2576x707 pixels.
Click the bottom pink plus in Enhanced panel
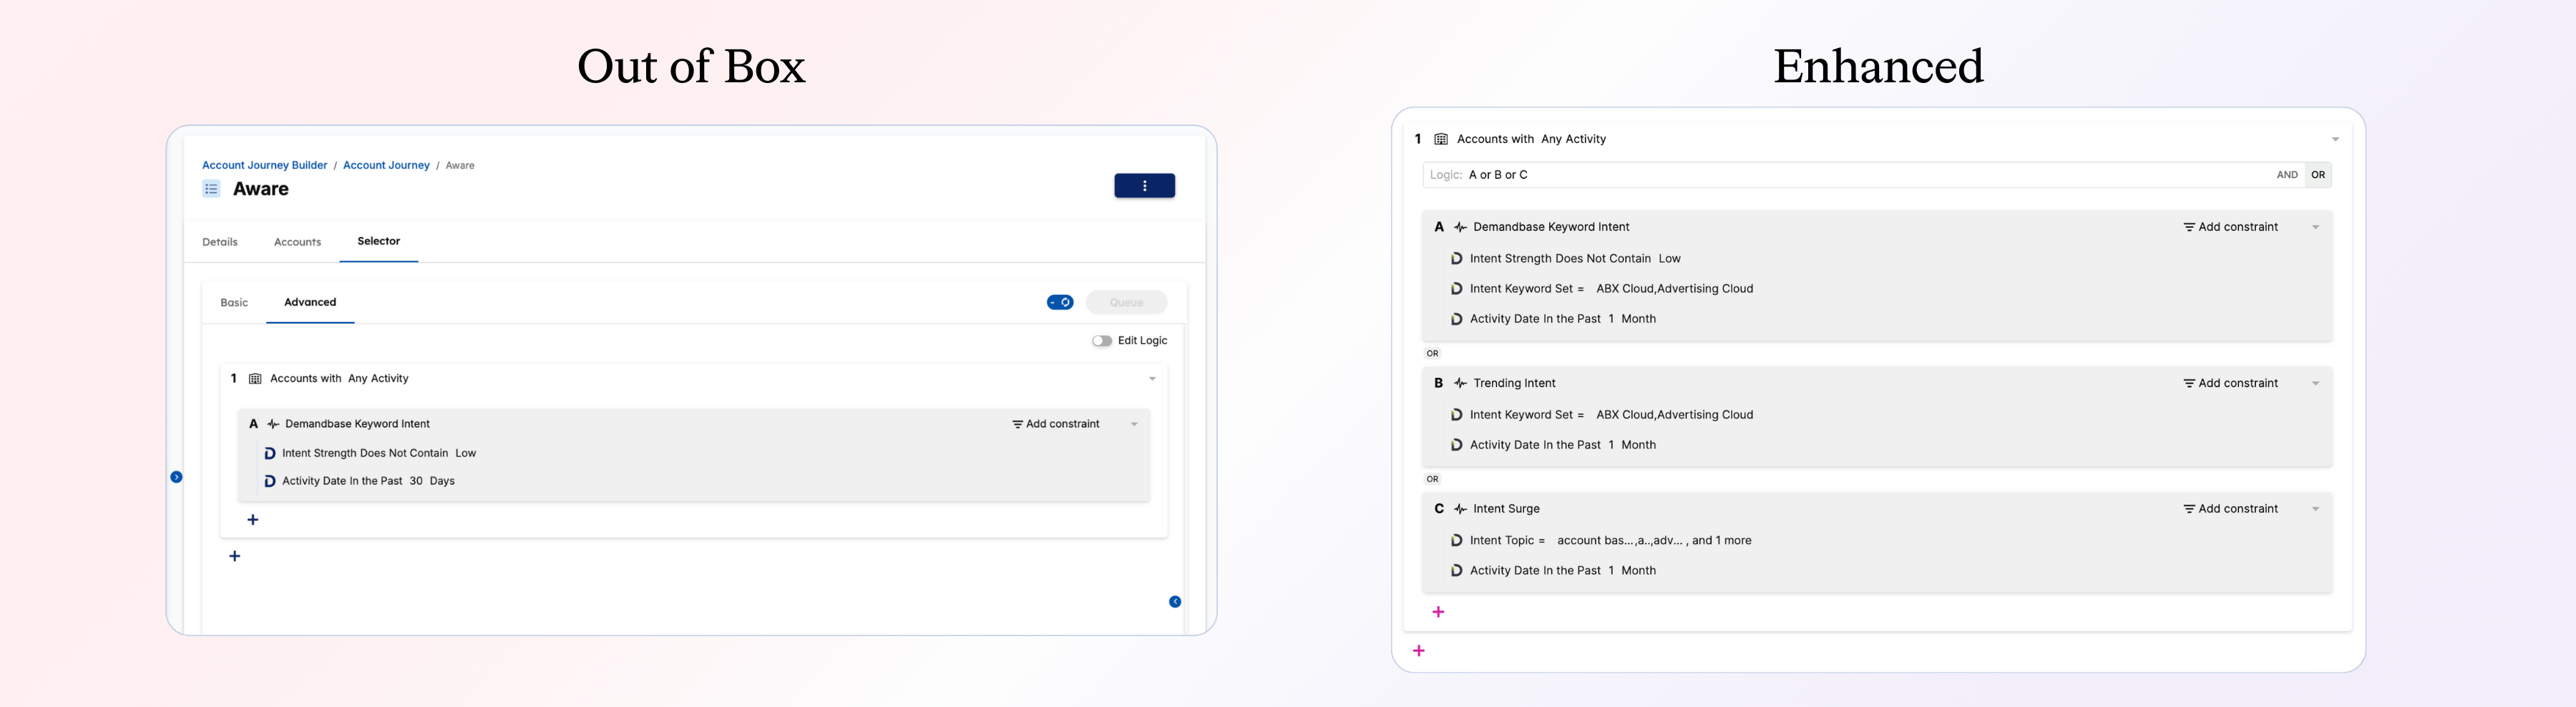[x=1418, y=651]
